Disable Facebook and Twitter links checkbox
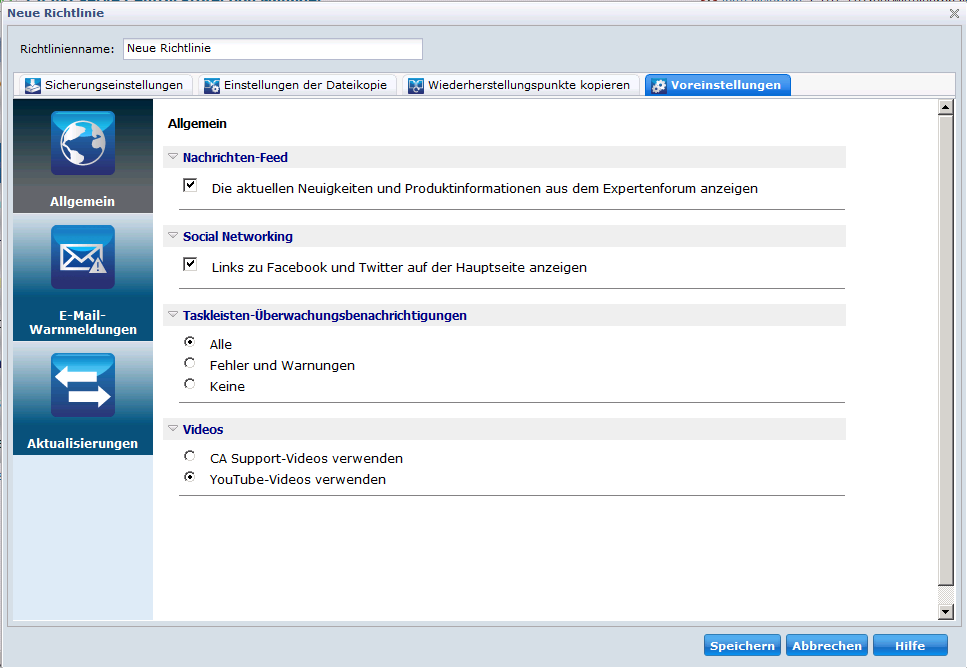Image resolution: width=967 pixels, height=668 pixels. point(190,265)
